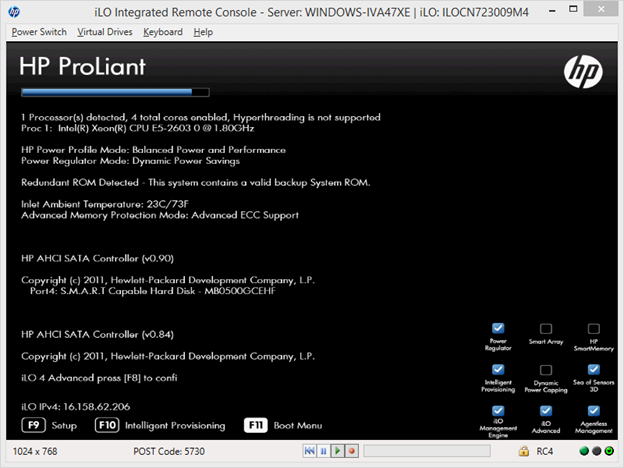Click the POST Code: 5730 text
The height and width of the screenshot is (468, 624).
tap(169, 451)
